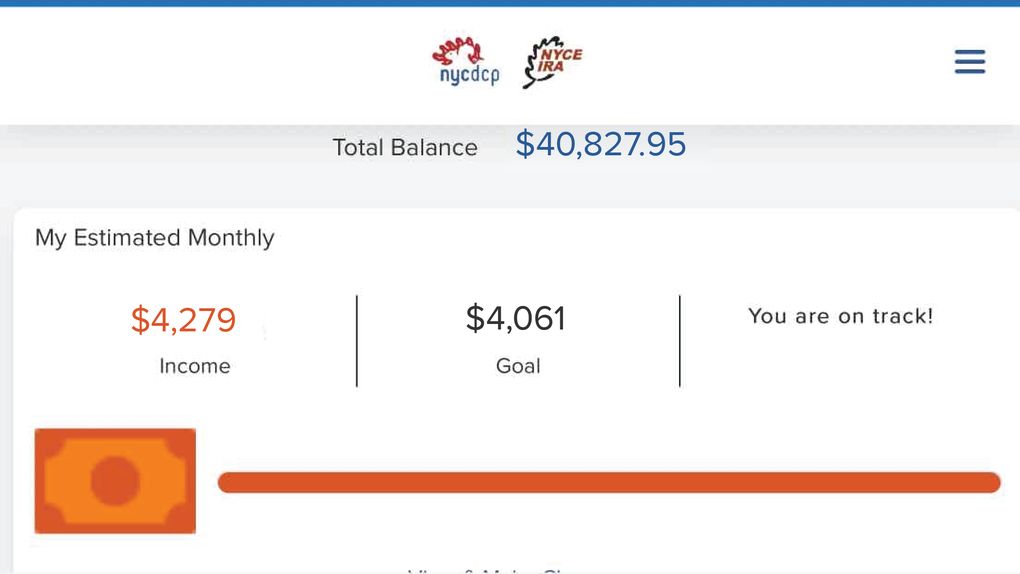Click the circle in the bill icon

pyautogui.click(x=115, y=481)
